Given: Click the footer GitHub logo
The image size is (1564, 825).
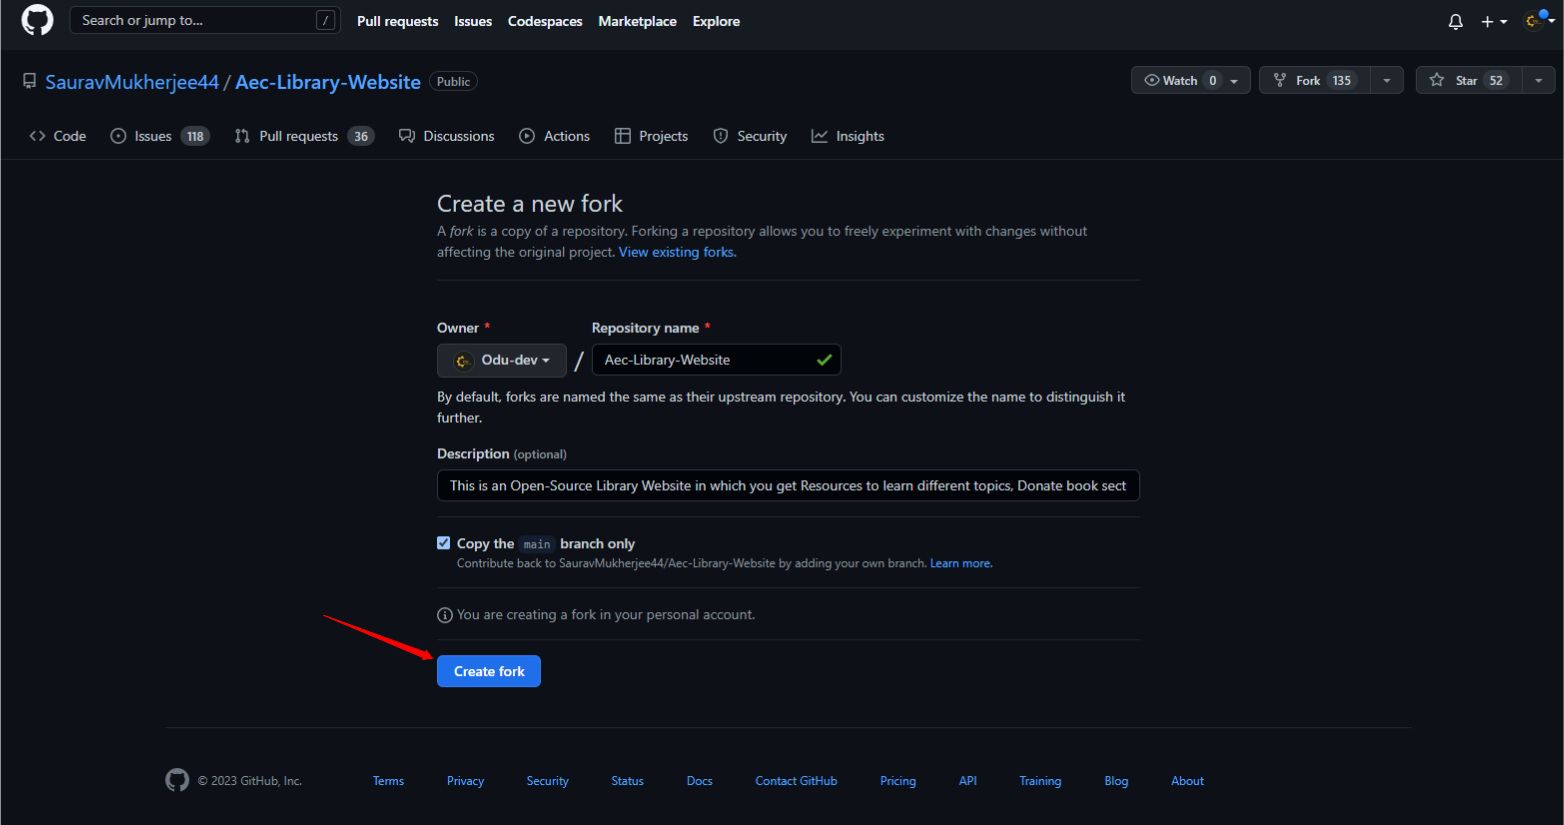Looking at the screenshot, I should coord(177,780).
